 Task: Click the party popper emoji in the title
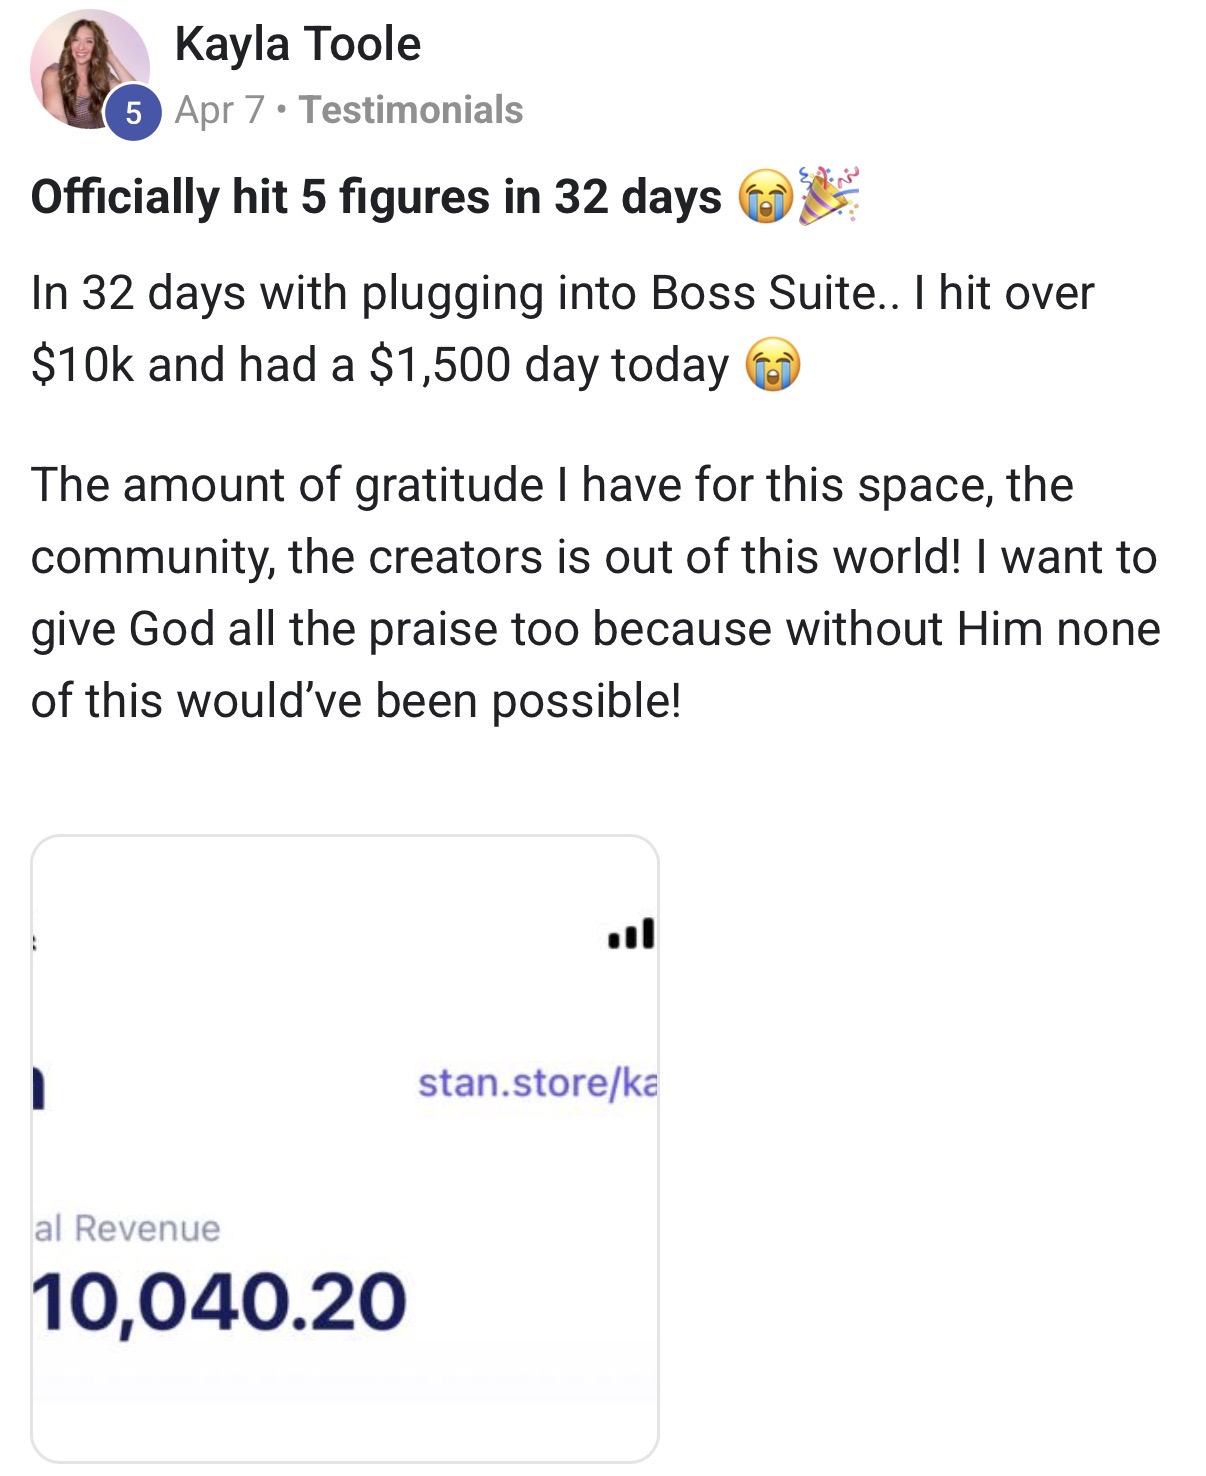(x=829, y=195)
